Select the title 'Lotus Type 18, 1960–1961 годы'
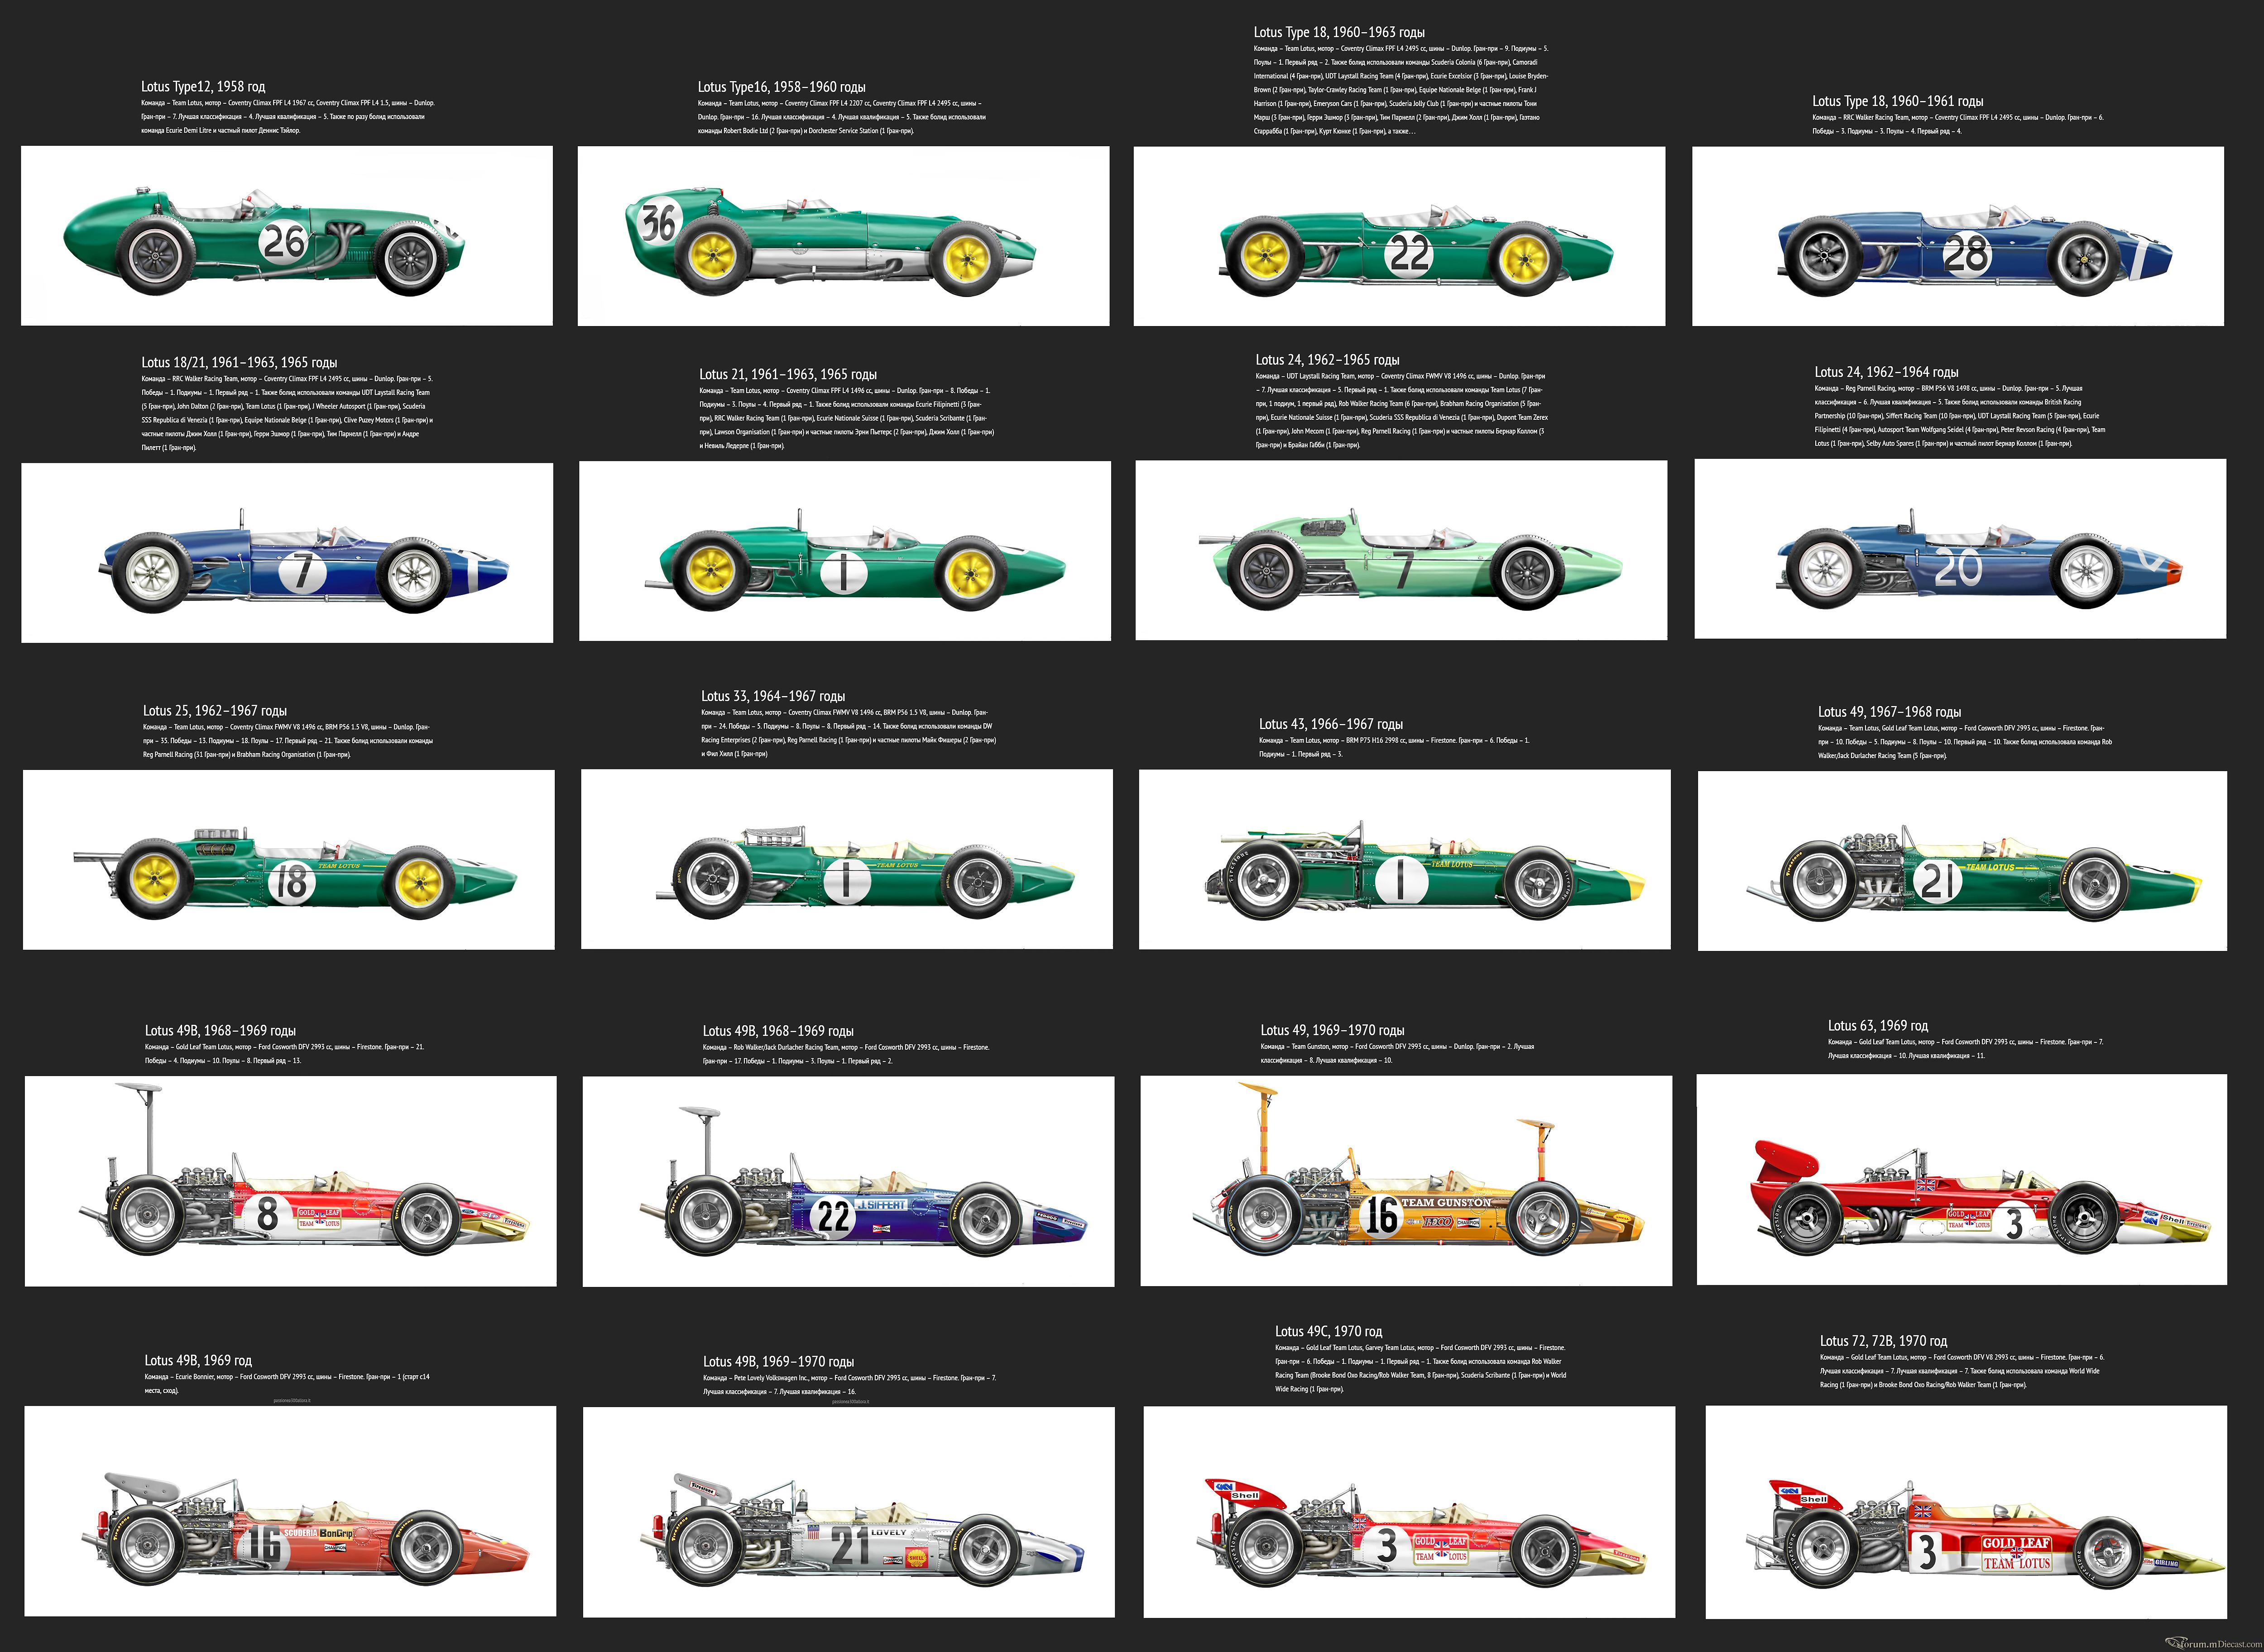Viewport: 2264px width, 1652px height. pos(1898,101)
